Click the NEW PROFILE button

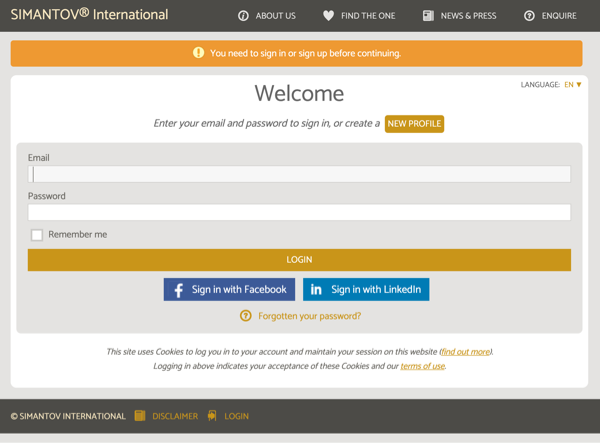click(414, 124)
